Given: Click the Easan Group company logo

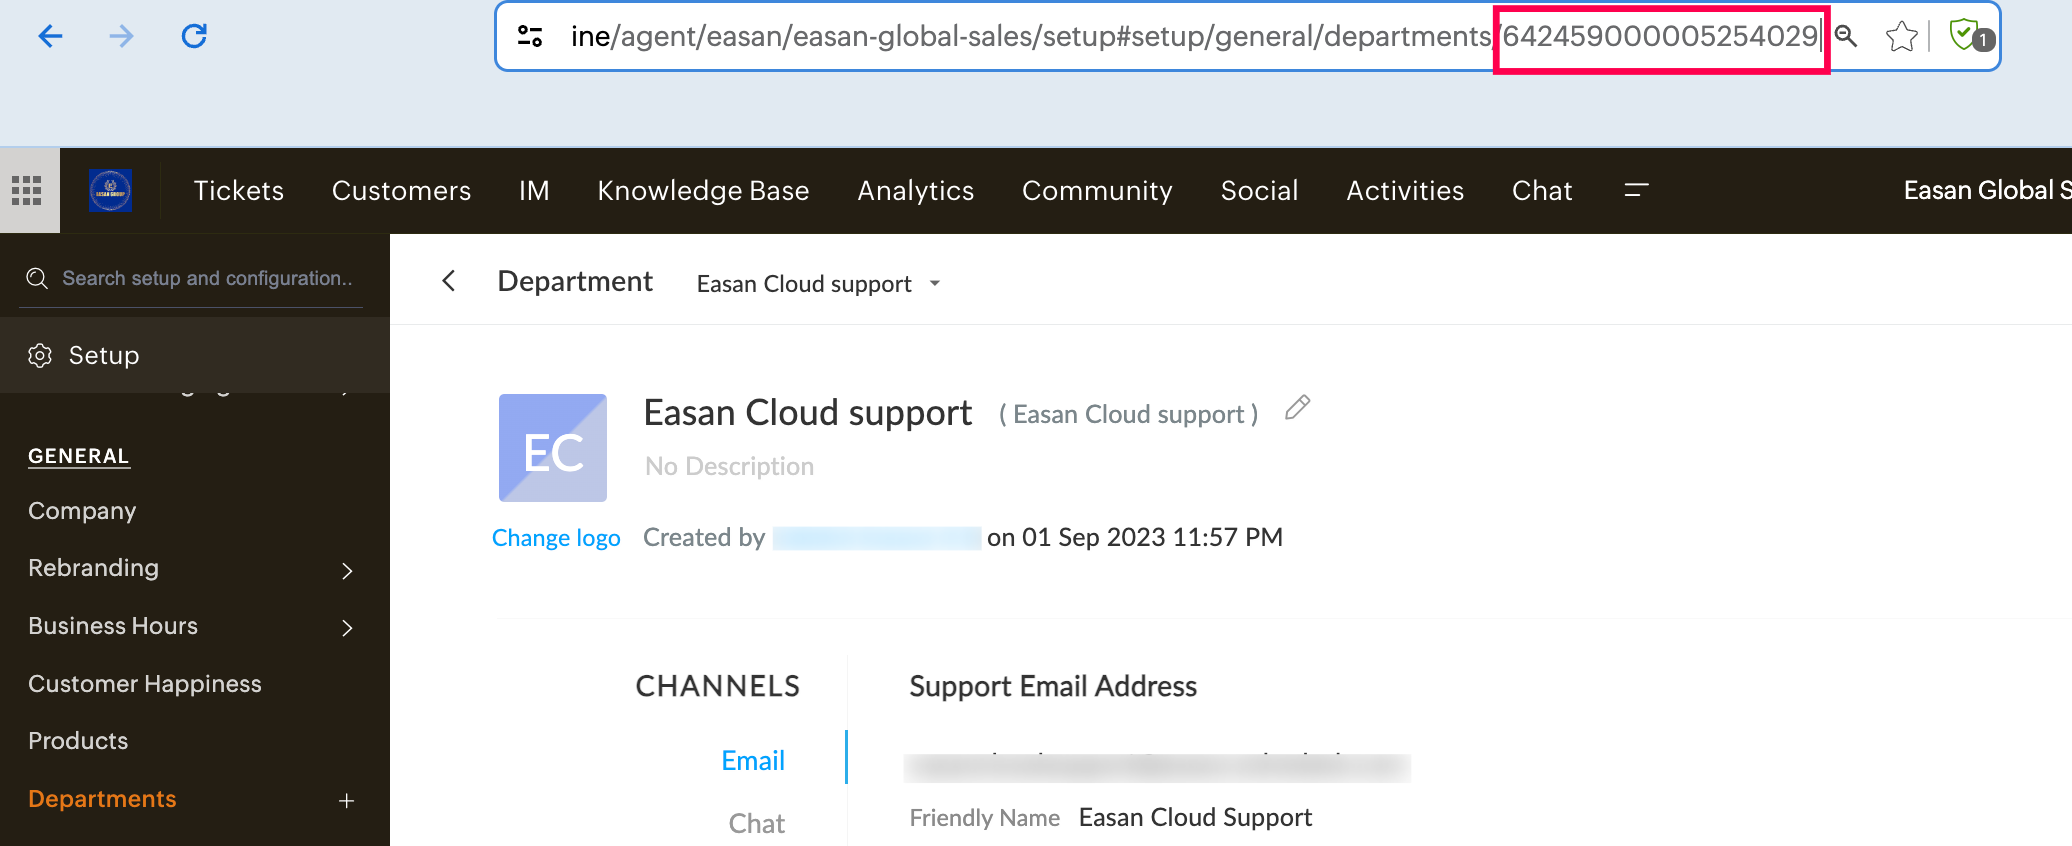Looking at the screenshot, I should (x=110, y=190).
